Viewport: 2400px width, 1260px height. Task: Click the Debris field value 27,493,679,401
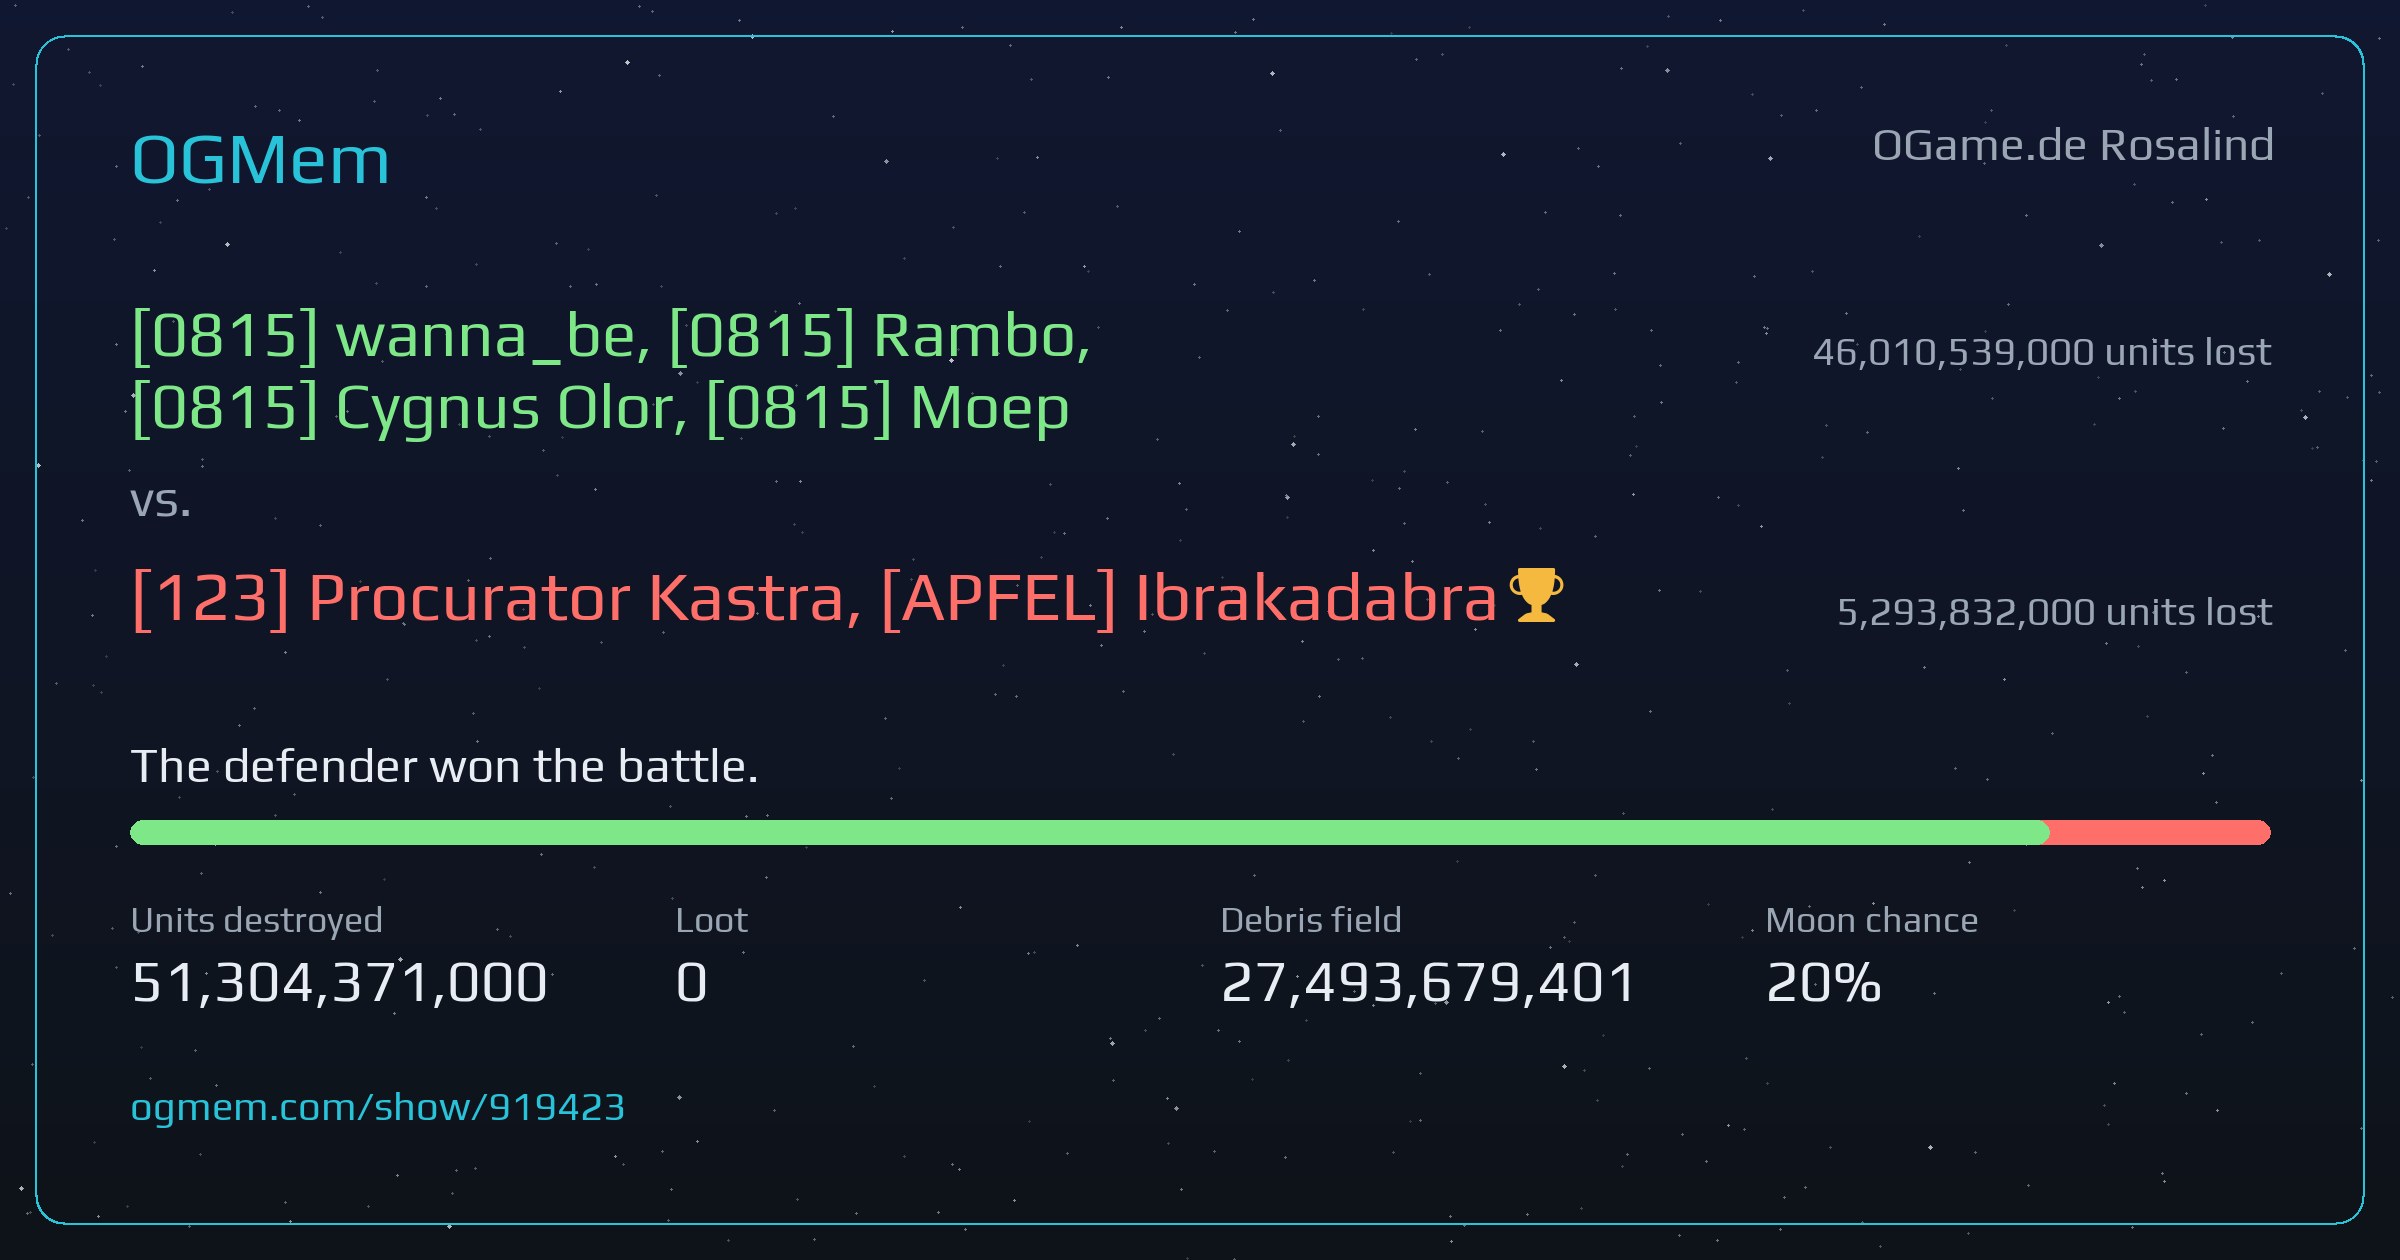pyautogui.click(x=1428, y=982)
